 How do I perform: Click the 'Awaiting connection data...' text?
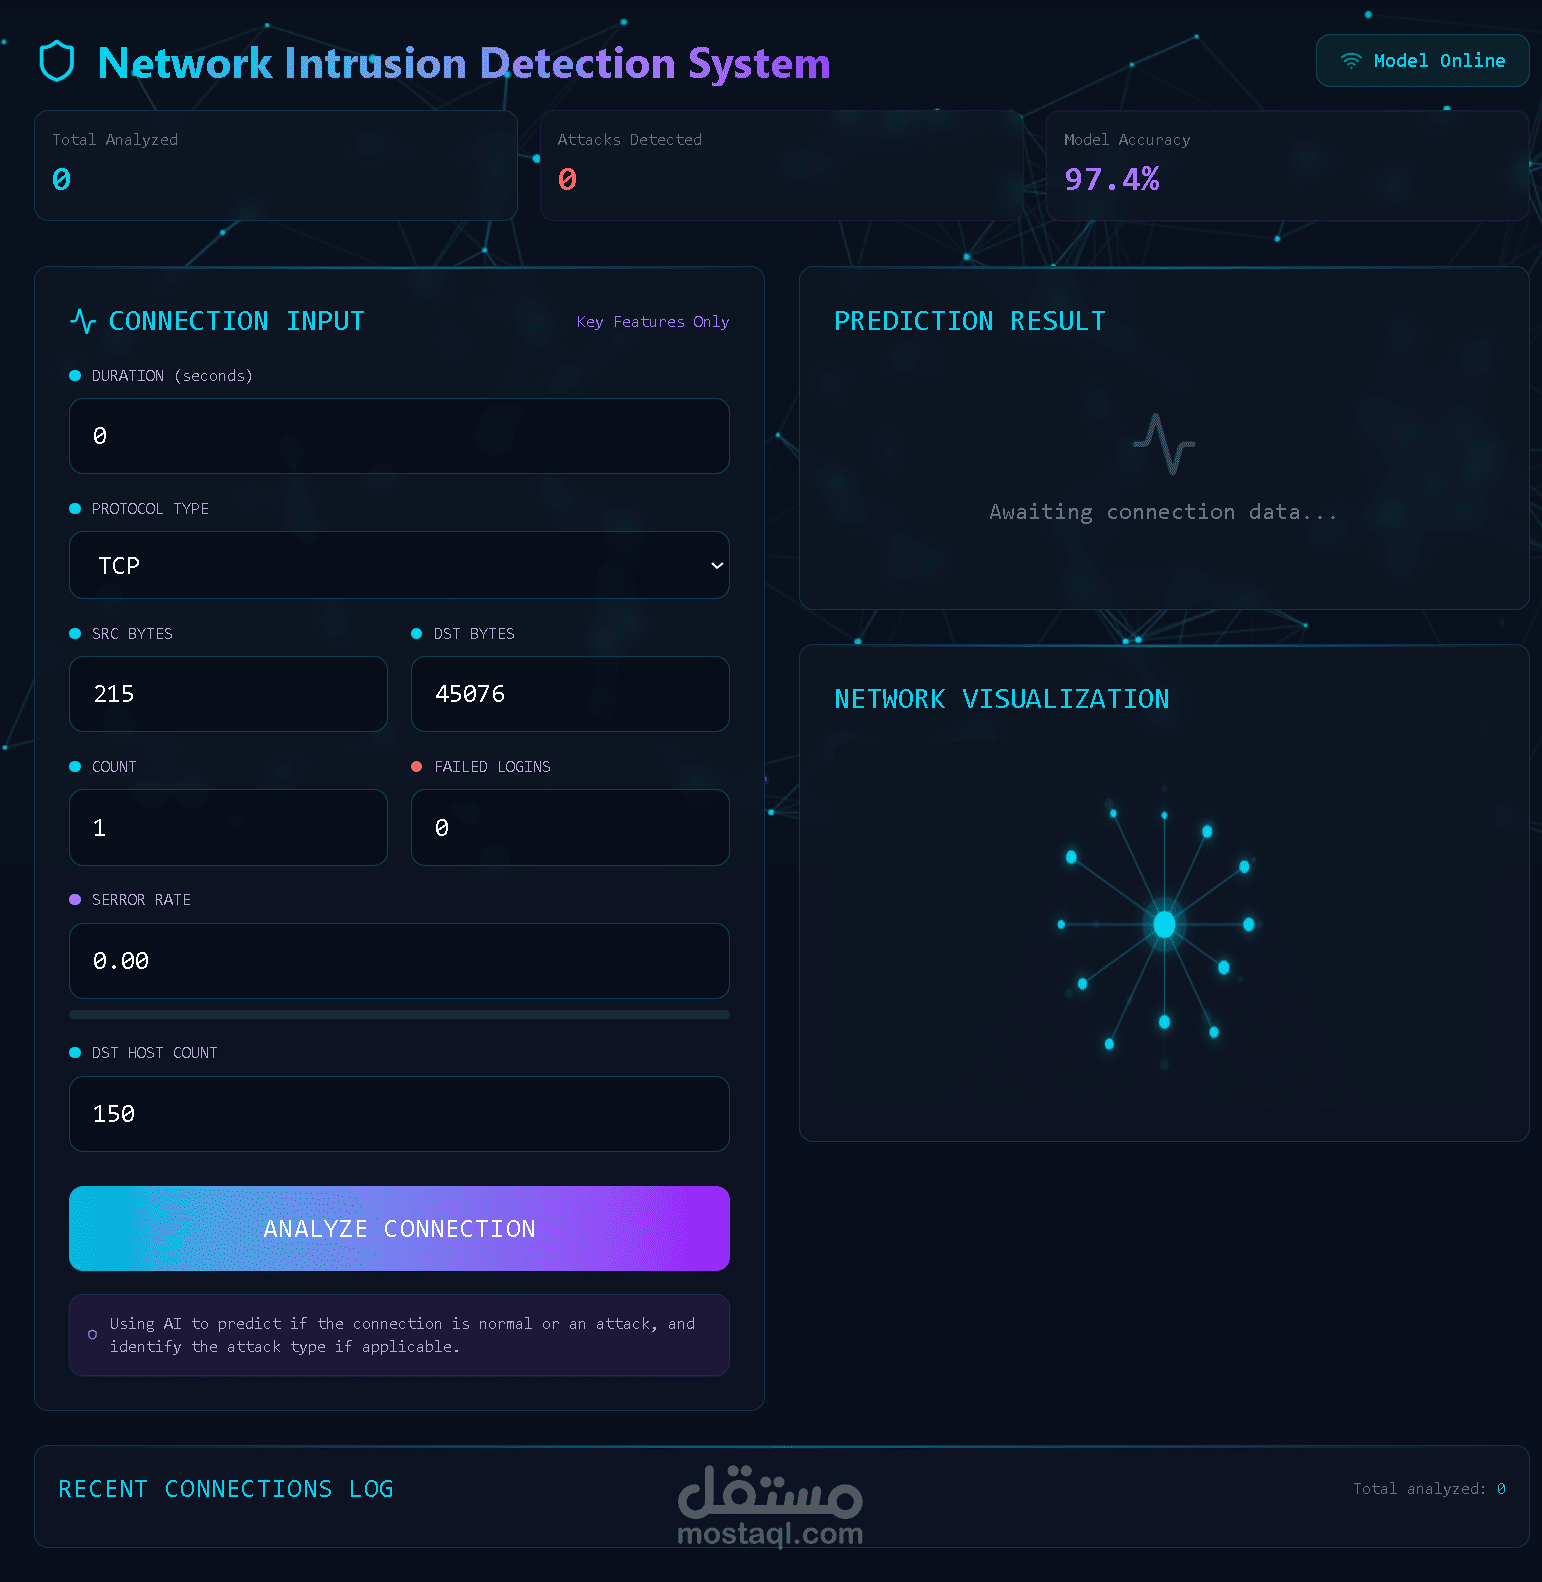coord(1163,512)
